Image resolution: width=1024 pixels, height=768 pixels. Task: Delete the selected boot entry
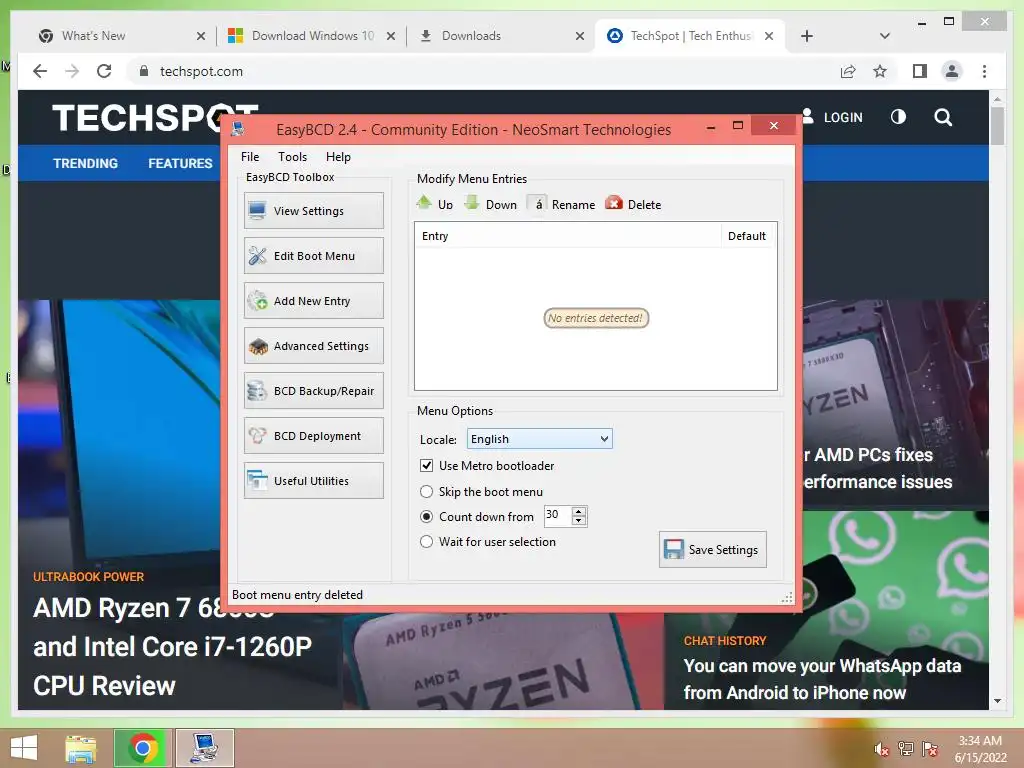633,204
